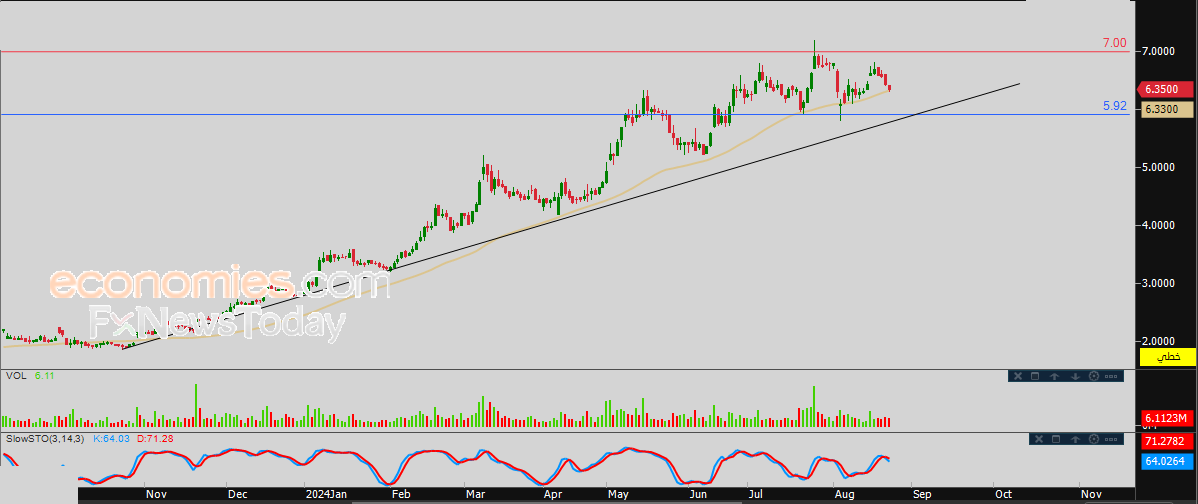
Task: Click the Oct date axis label
Action: [1003, 495]
